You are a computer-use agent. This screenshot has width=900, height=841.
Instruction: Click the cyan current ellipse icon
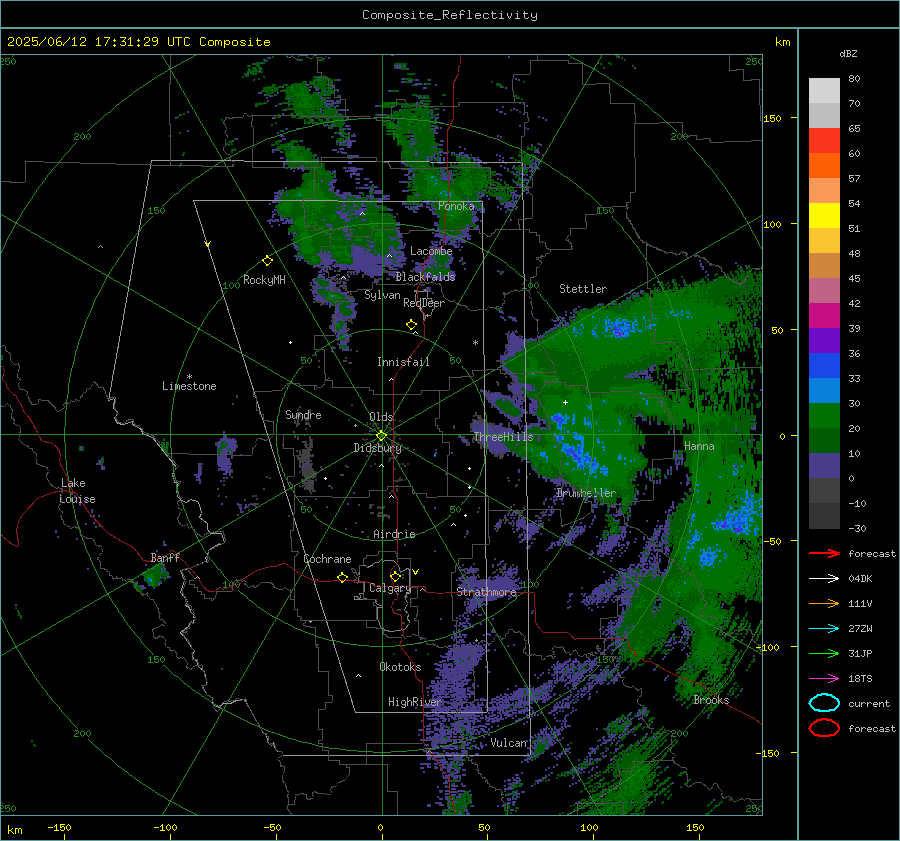[824, 703]
